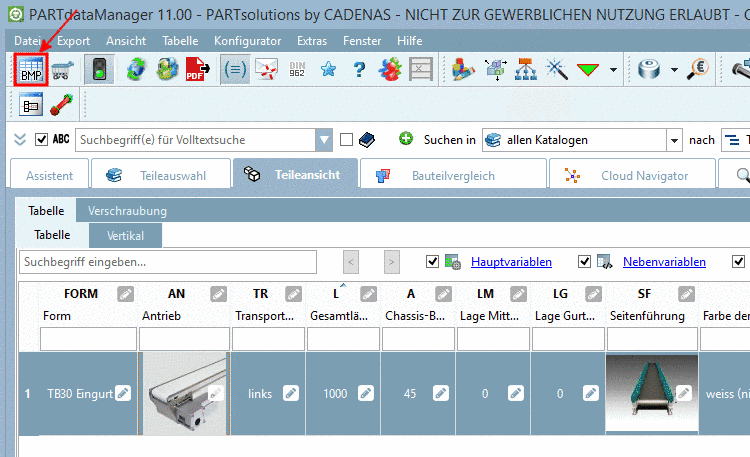Switch to the Teileauswahl tab
The width and height of the screenshot is (750, 457).
tap(161, 175)
